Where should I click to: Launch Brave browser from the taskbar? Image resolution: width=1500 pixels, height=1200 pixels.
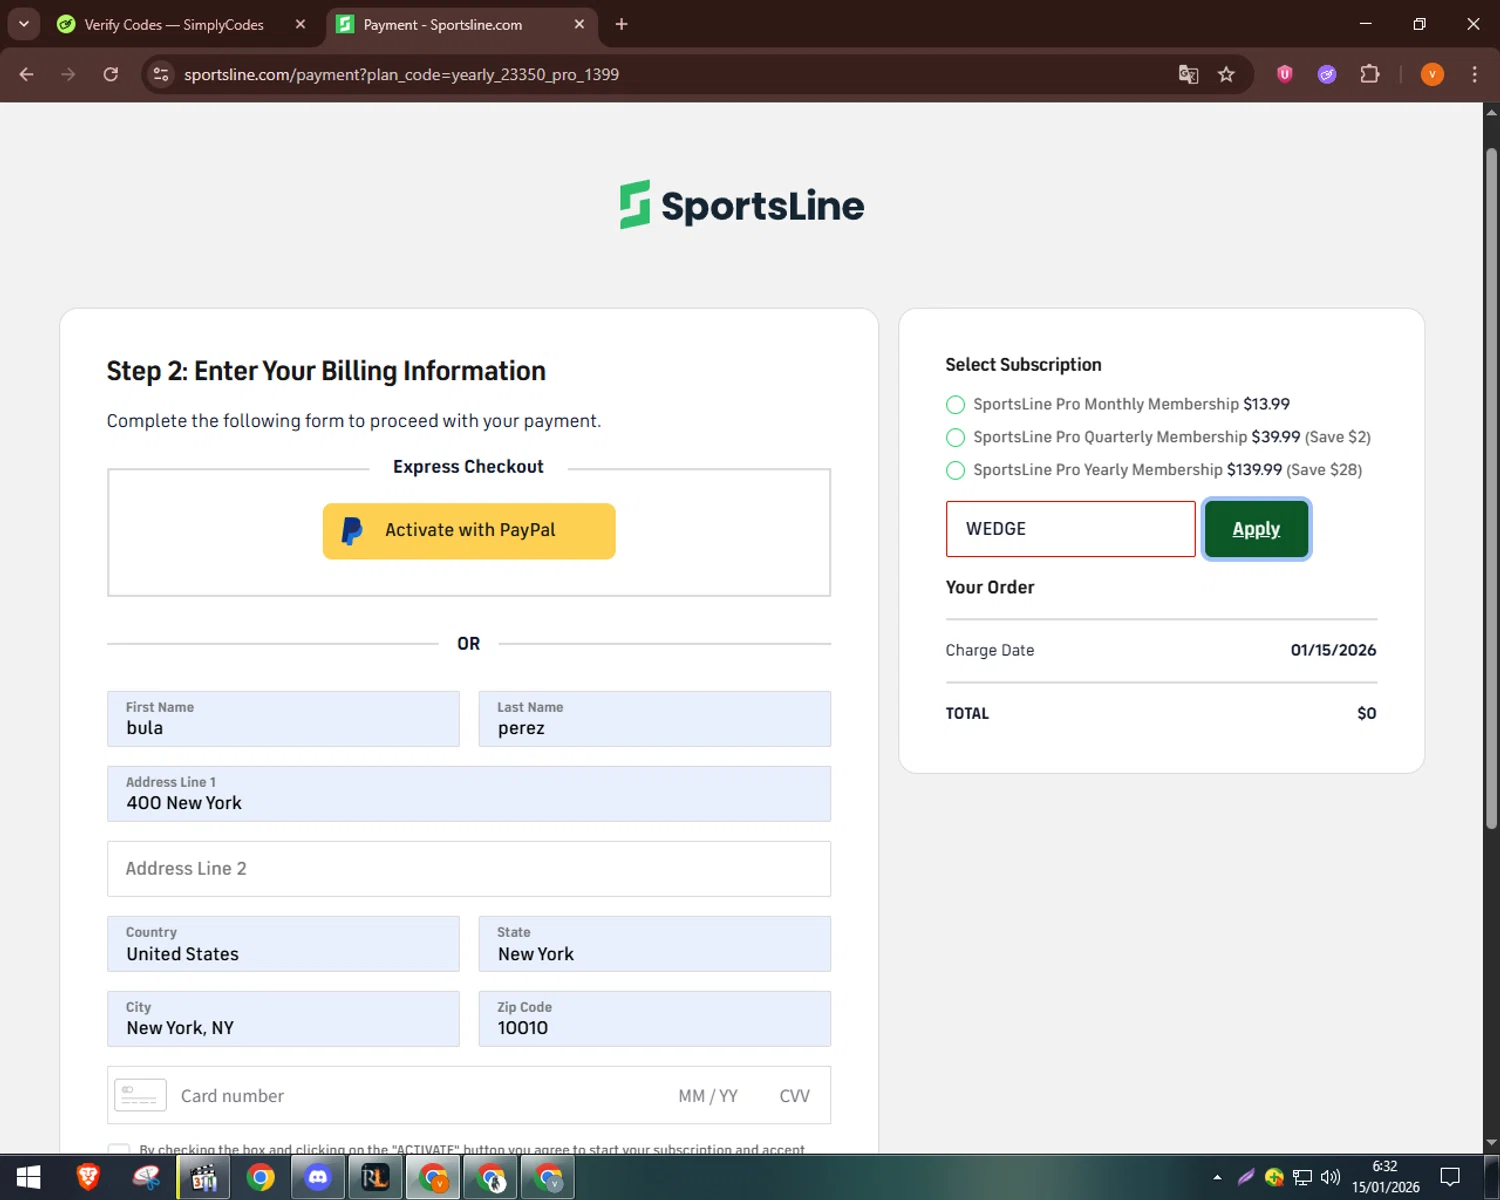click(x=88, y=1178)
